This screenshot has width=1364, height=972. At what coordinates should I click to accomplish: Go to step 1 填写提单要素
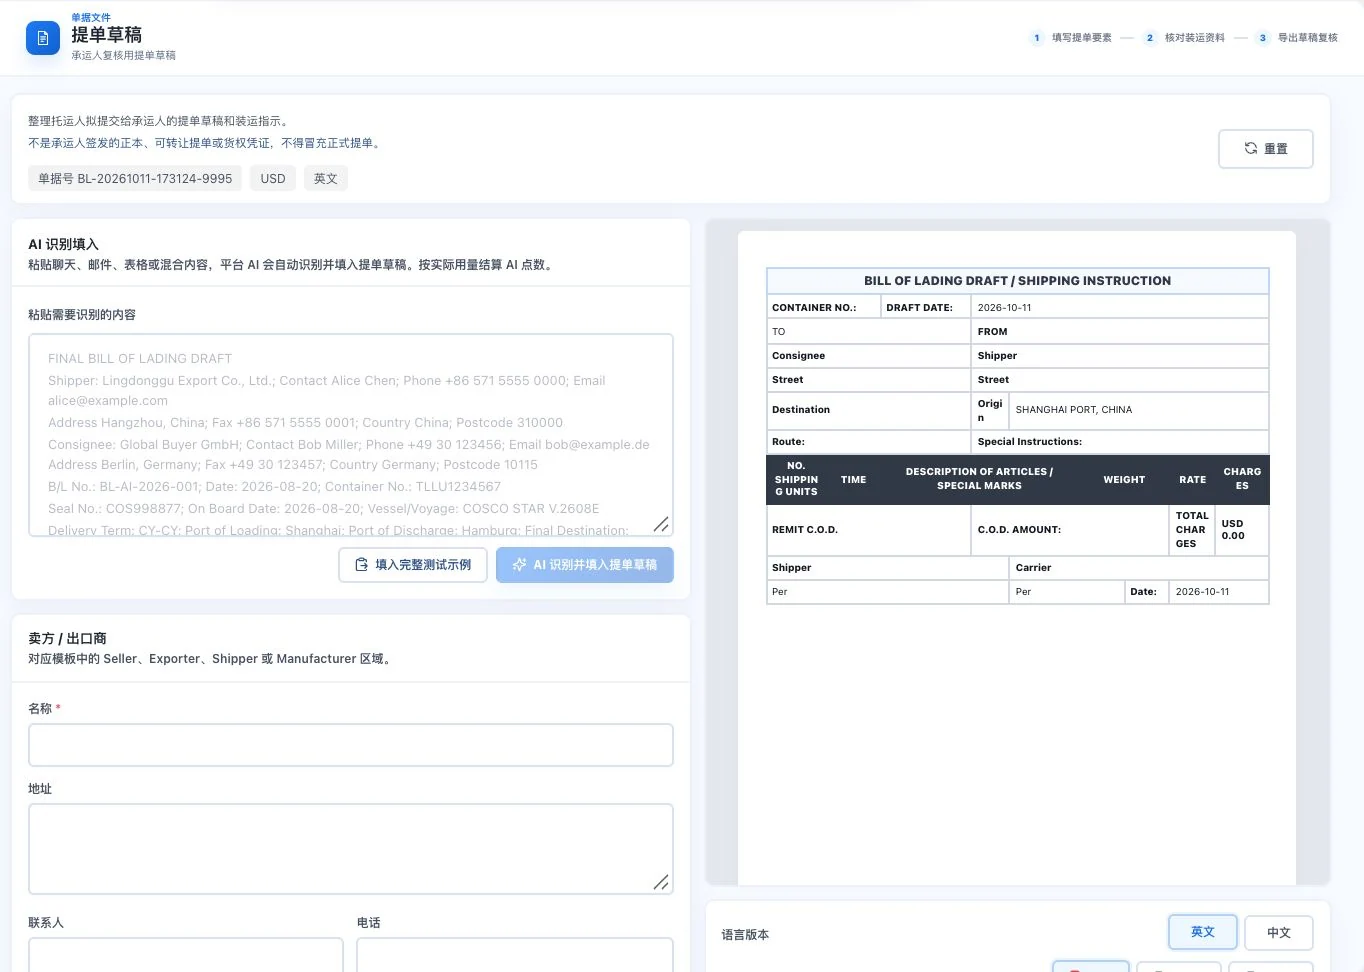click(x=1071, y=38)
